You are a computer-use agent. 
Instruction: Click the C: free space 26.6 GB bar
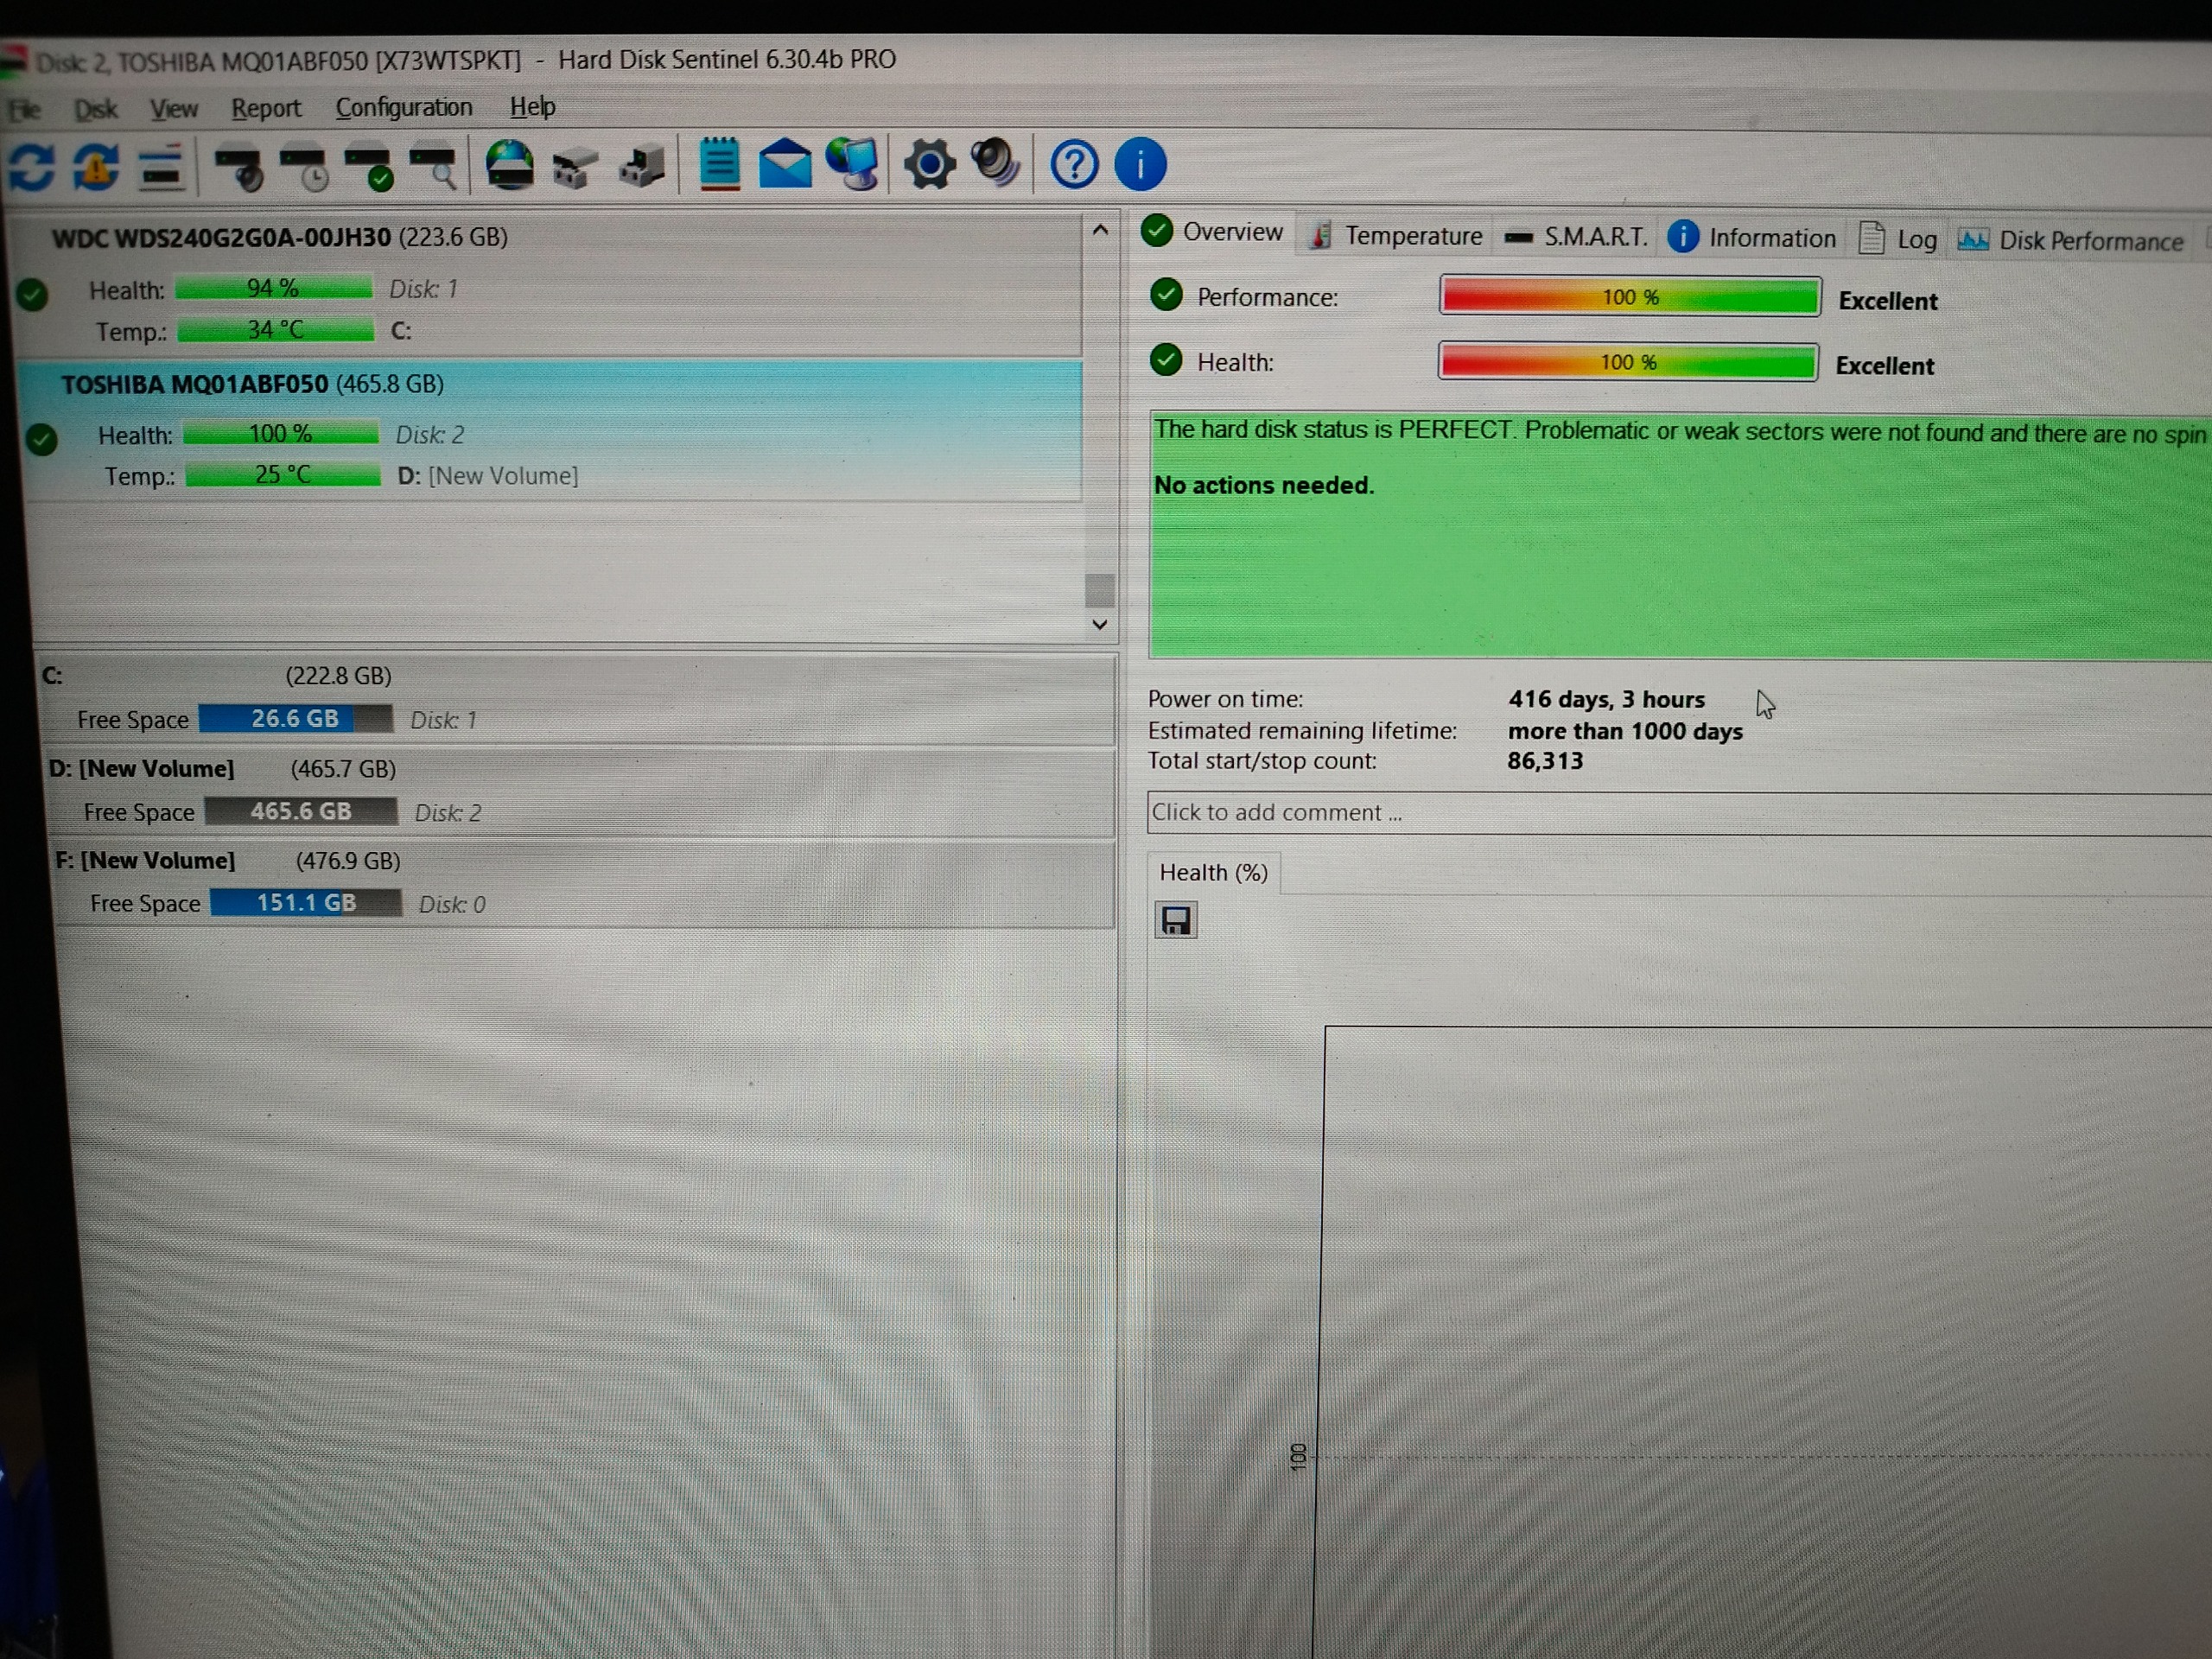click(295, 719)
